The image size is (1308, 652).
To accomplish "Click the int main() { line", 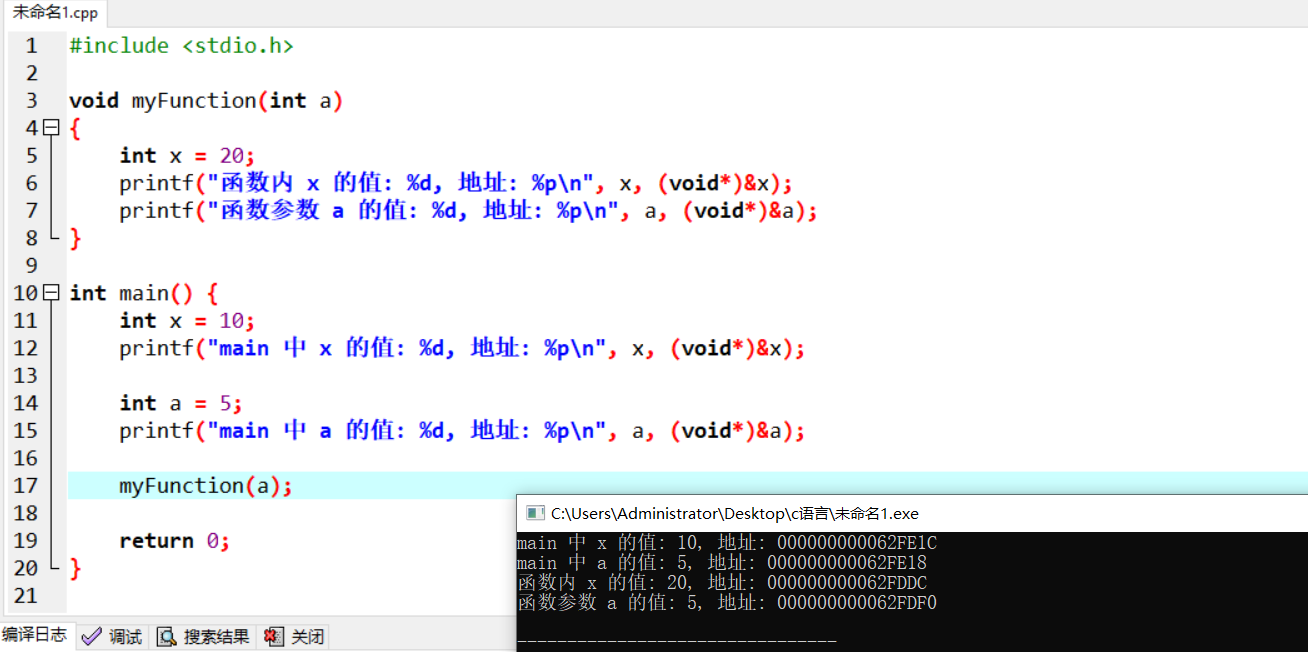I will click(x=143, y=293).
